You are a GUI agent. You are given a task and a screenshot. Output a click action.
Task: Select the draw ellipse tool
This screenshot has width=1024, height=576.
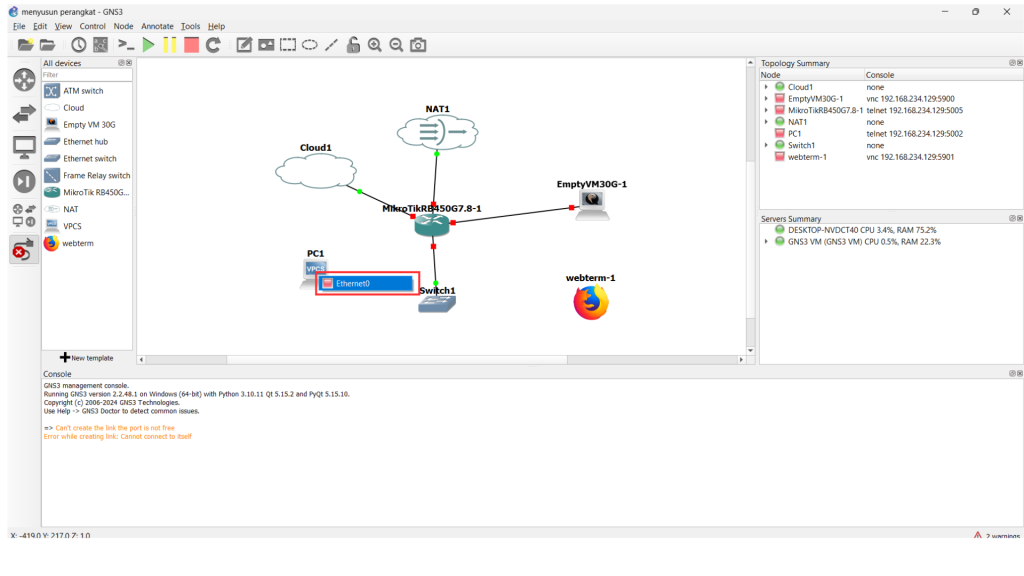click(x=310, y=45)
